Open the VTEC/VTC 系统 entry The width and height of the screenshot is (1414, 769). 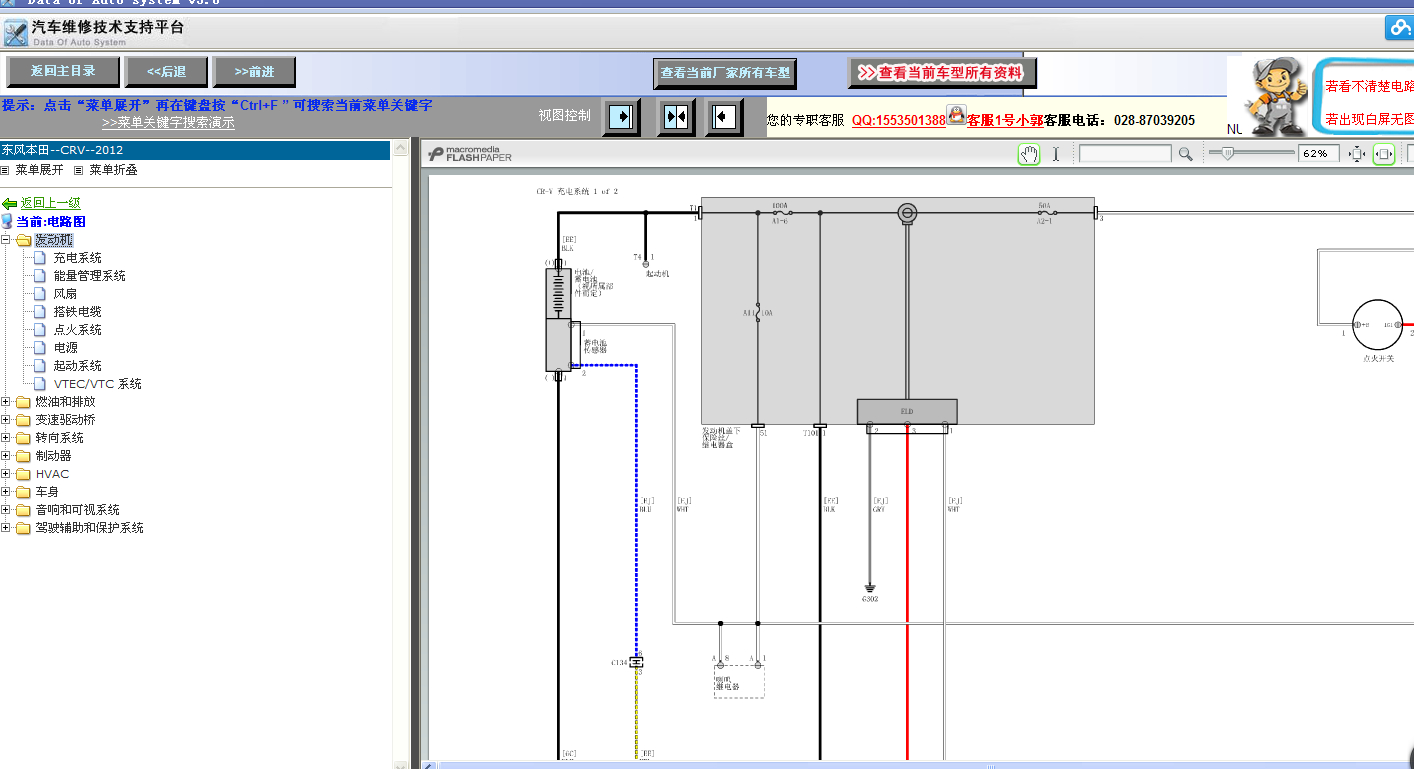tap(98, 384)
